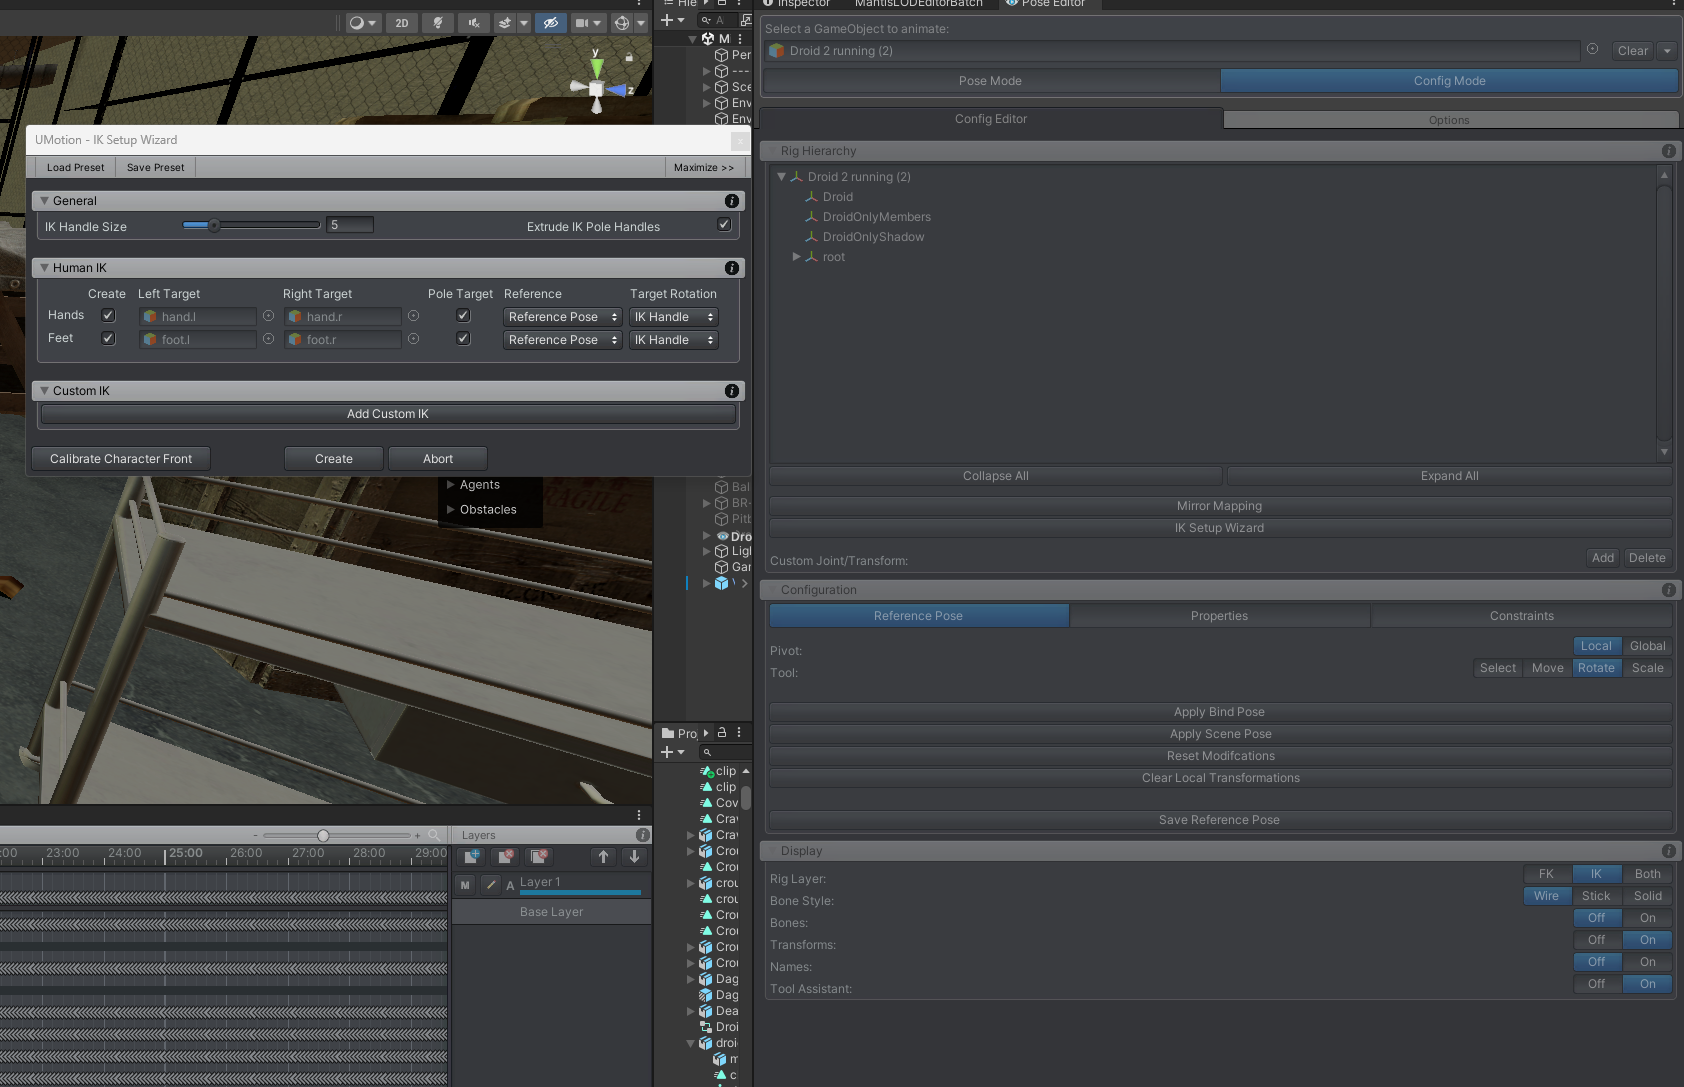Open Feet Reference dropdown
Screen dimensions: 1684x1087
[x=562, y=340]
